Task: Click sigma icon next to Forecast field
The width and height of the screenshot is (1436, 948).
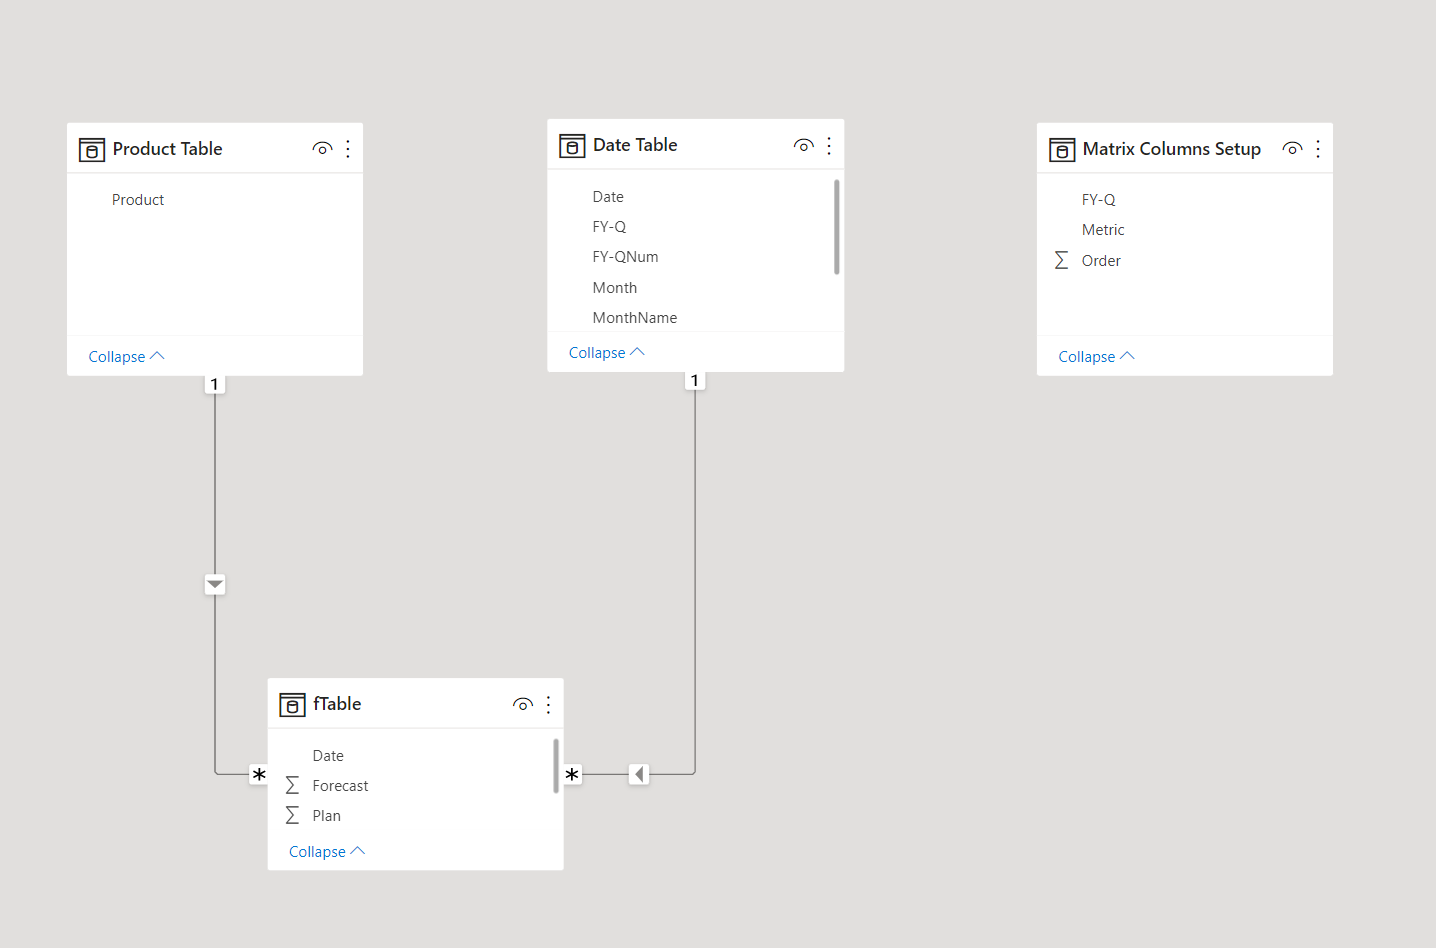Action: tap(292, 785)
